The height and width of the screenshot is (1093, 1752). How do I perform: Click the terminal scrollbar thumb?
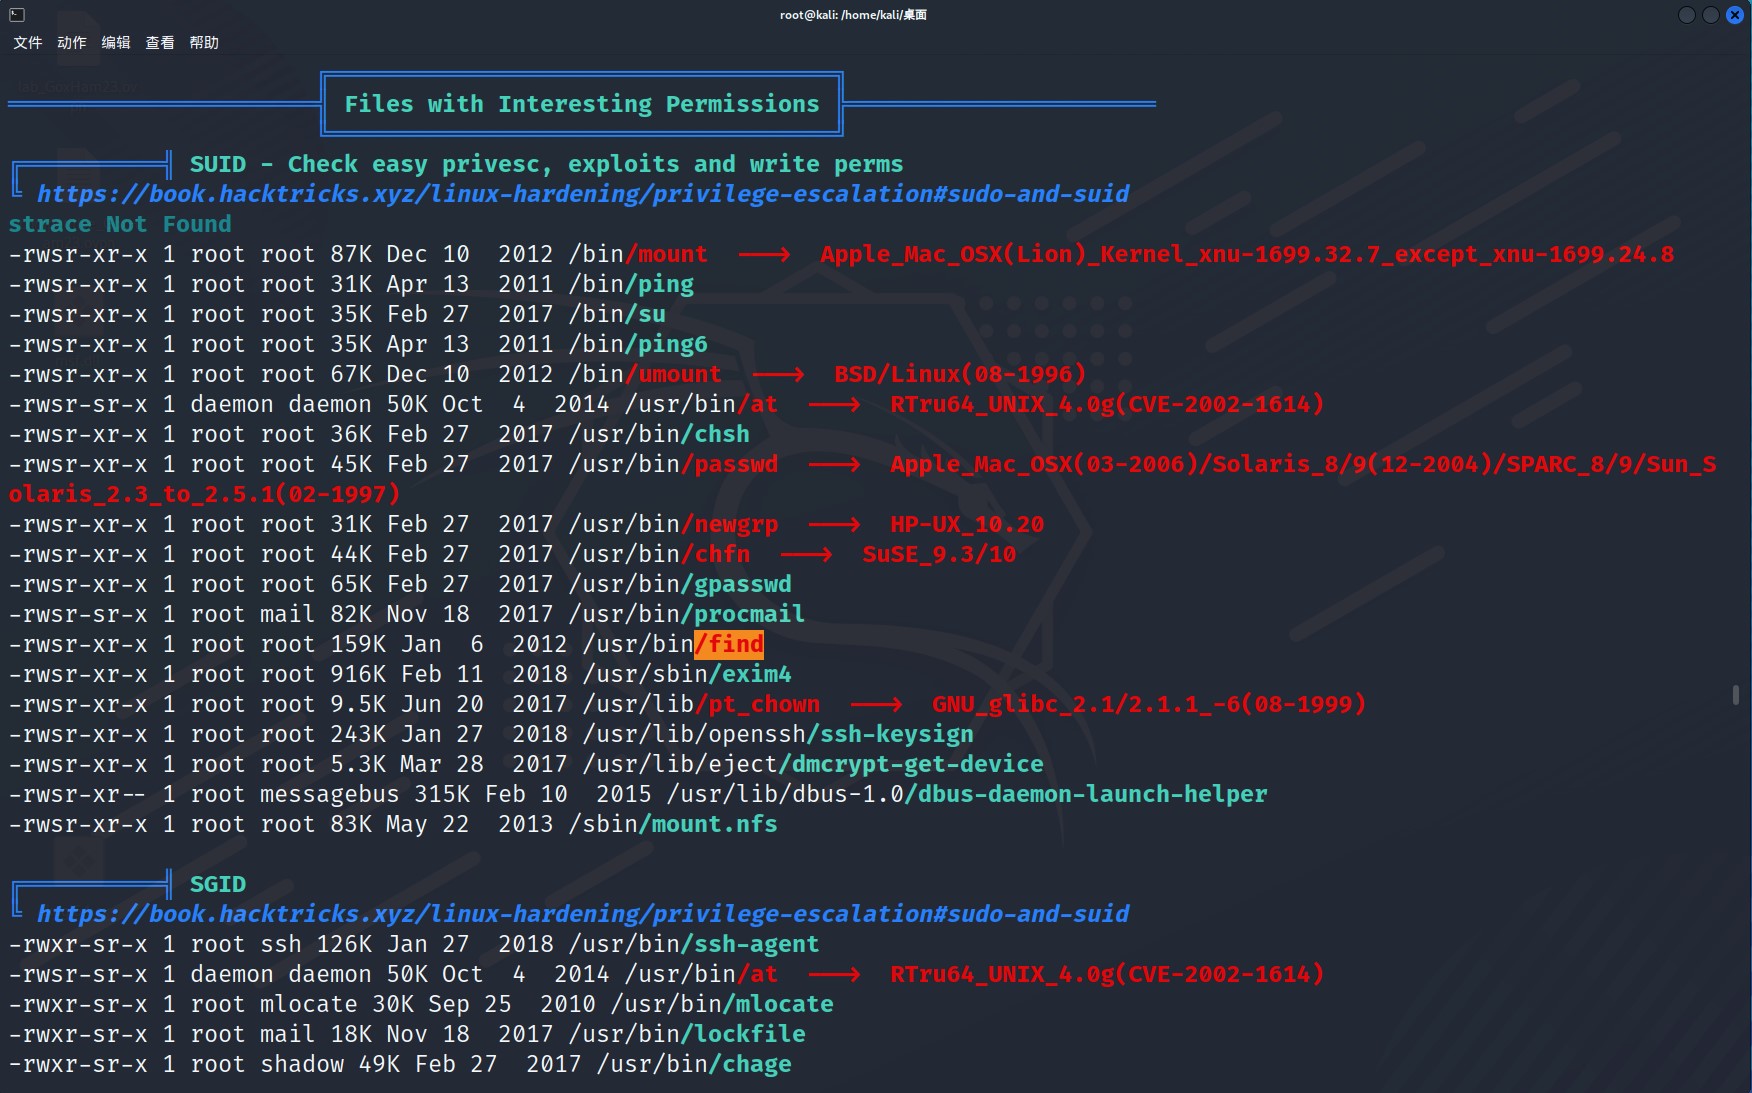(x=1735, y=694)
